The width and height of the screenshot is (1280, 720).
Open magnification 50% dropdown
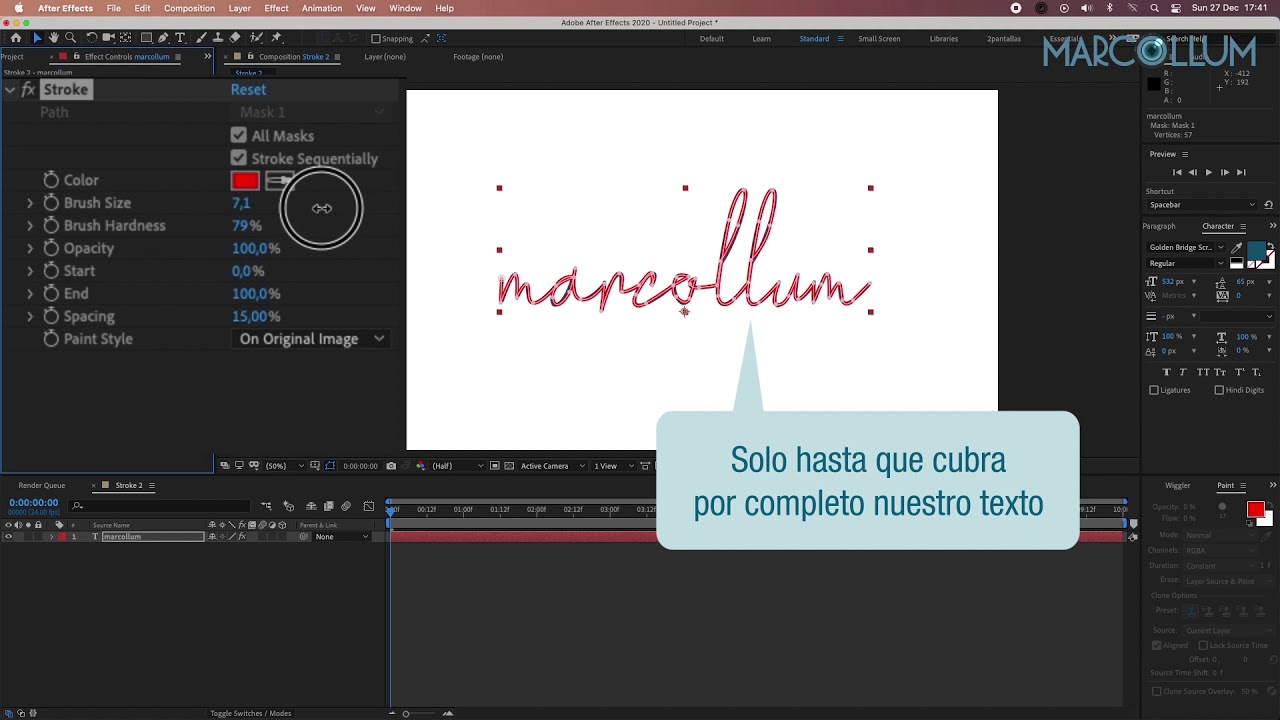click(x=284, y=466)
